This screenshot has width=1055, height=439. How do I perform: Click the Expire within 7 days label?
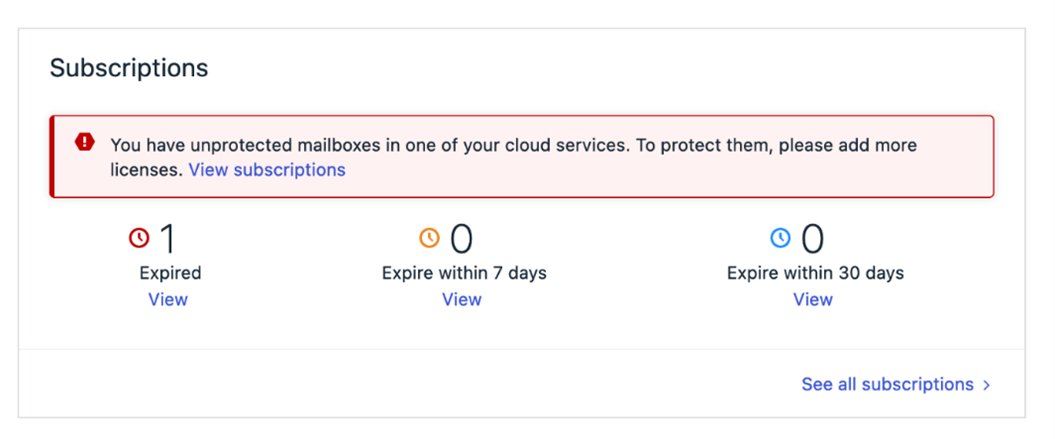464,273
